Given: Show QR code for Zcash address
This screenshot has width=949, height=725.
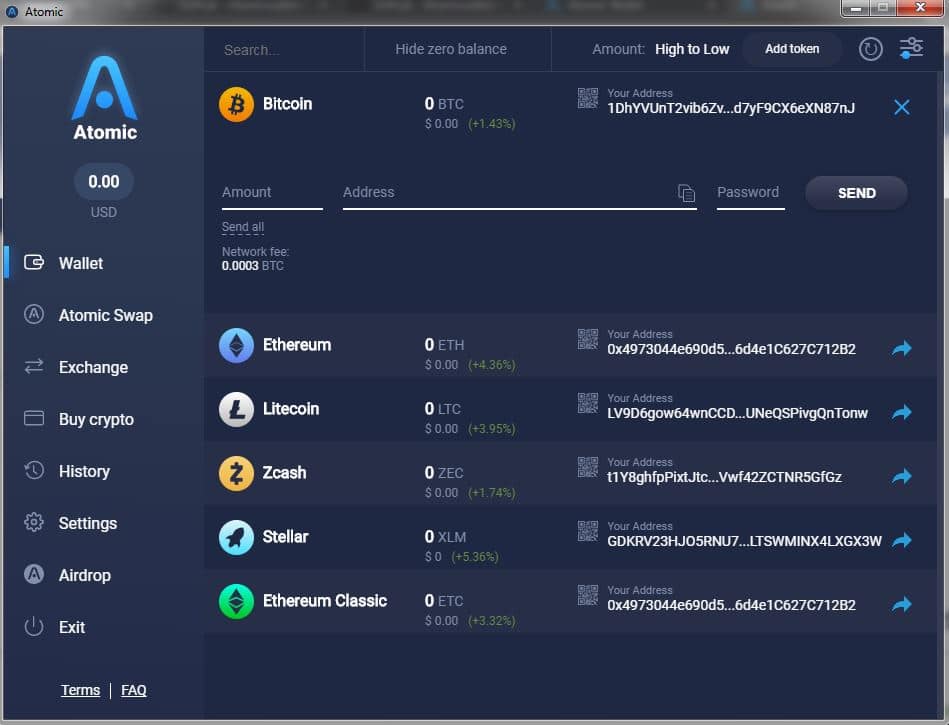Looking at the screenshot, I should coord(588,467).
